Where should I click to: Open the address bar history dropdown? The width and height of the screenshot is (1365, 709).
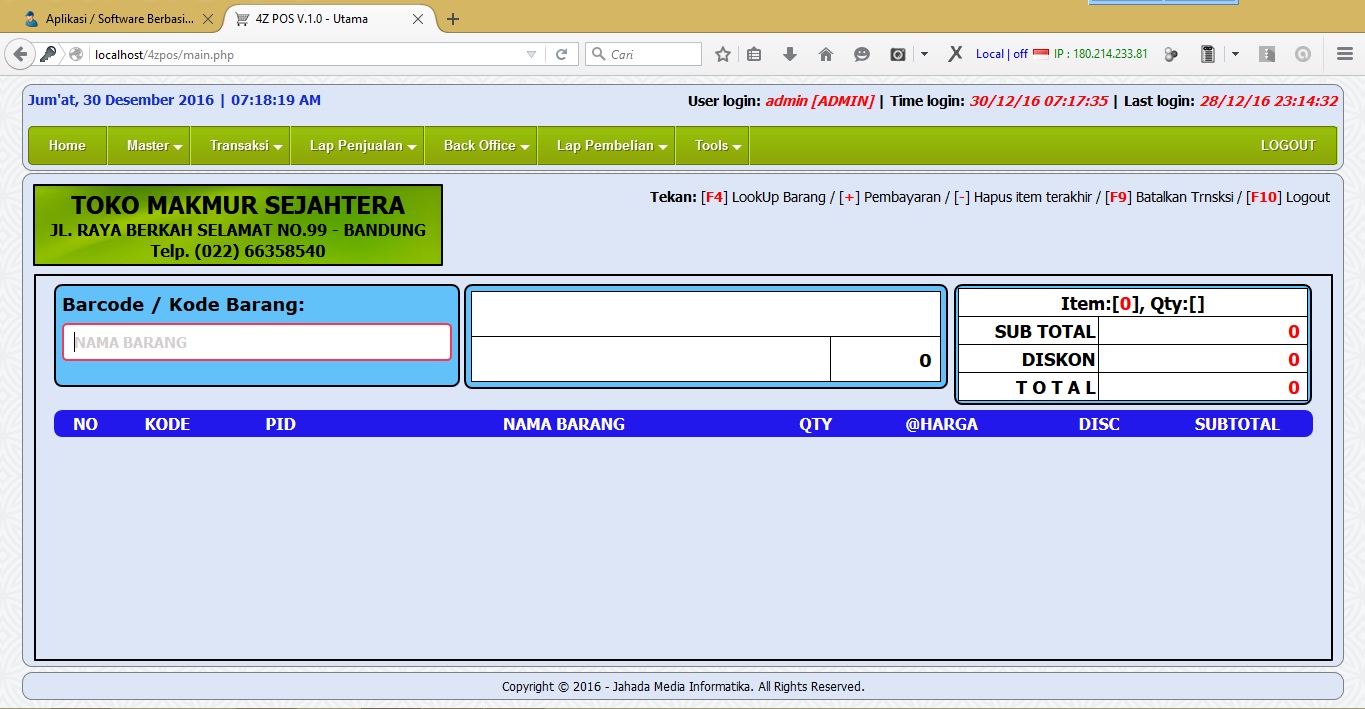point(531,54)
